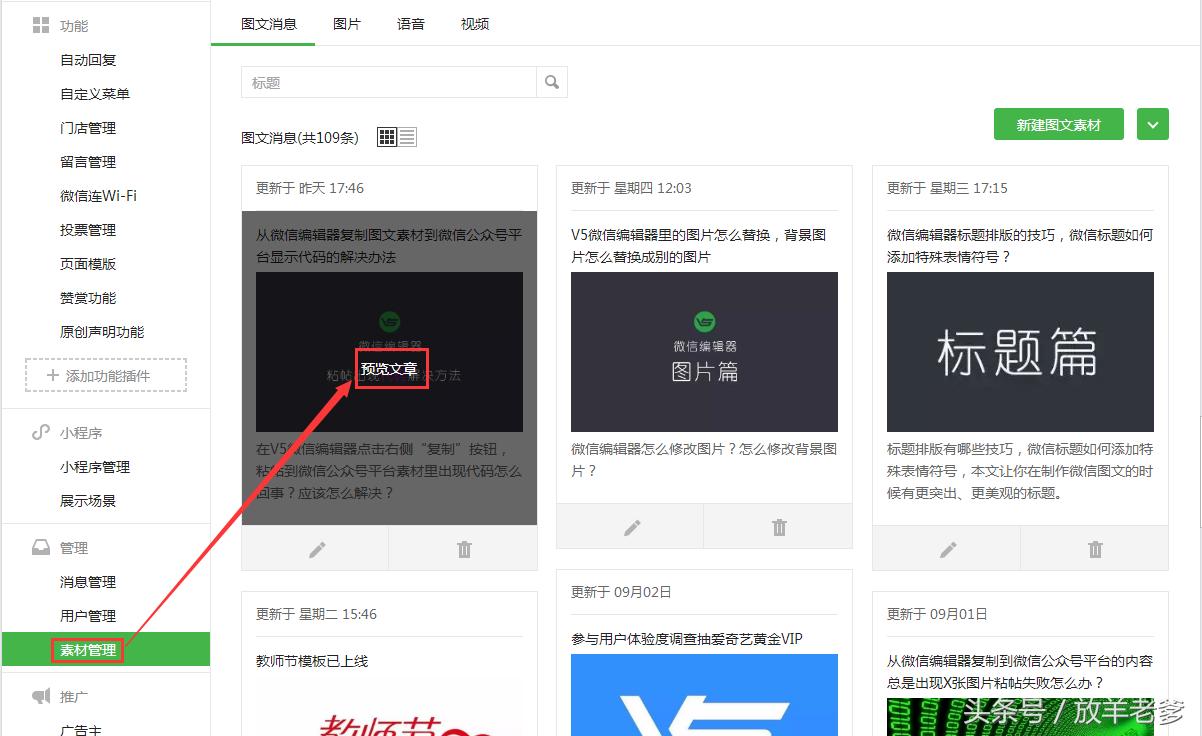Viewport: 1202px width, 736px height.
Task: Click the 标题 search input field
Action: tap(390, 82)
